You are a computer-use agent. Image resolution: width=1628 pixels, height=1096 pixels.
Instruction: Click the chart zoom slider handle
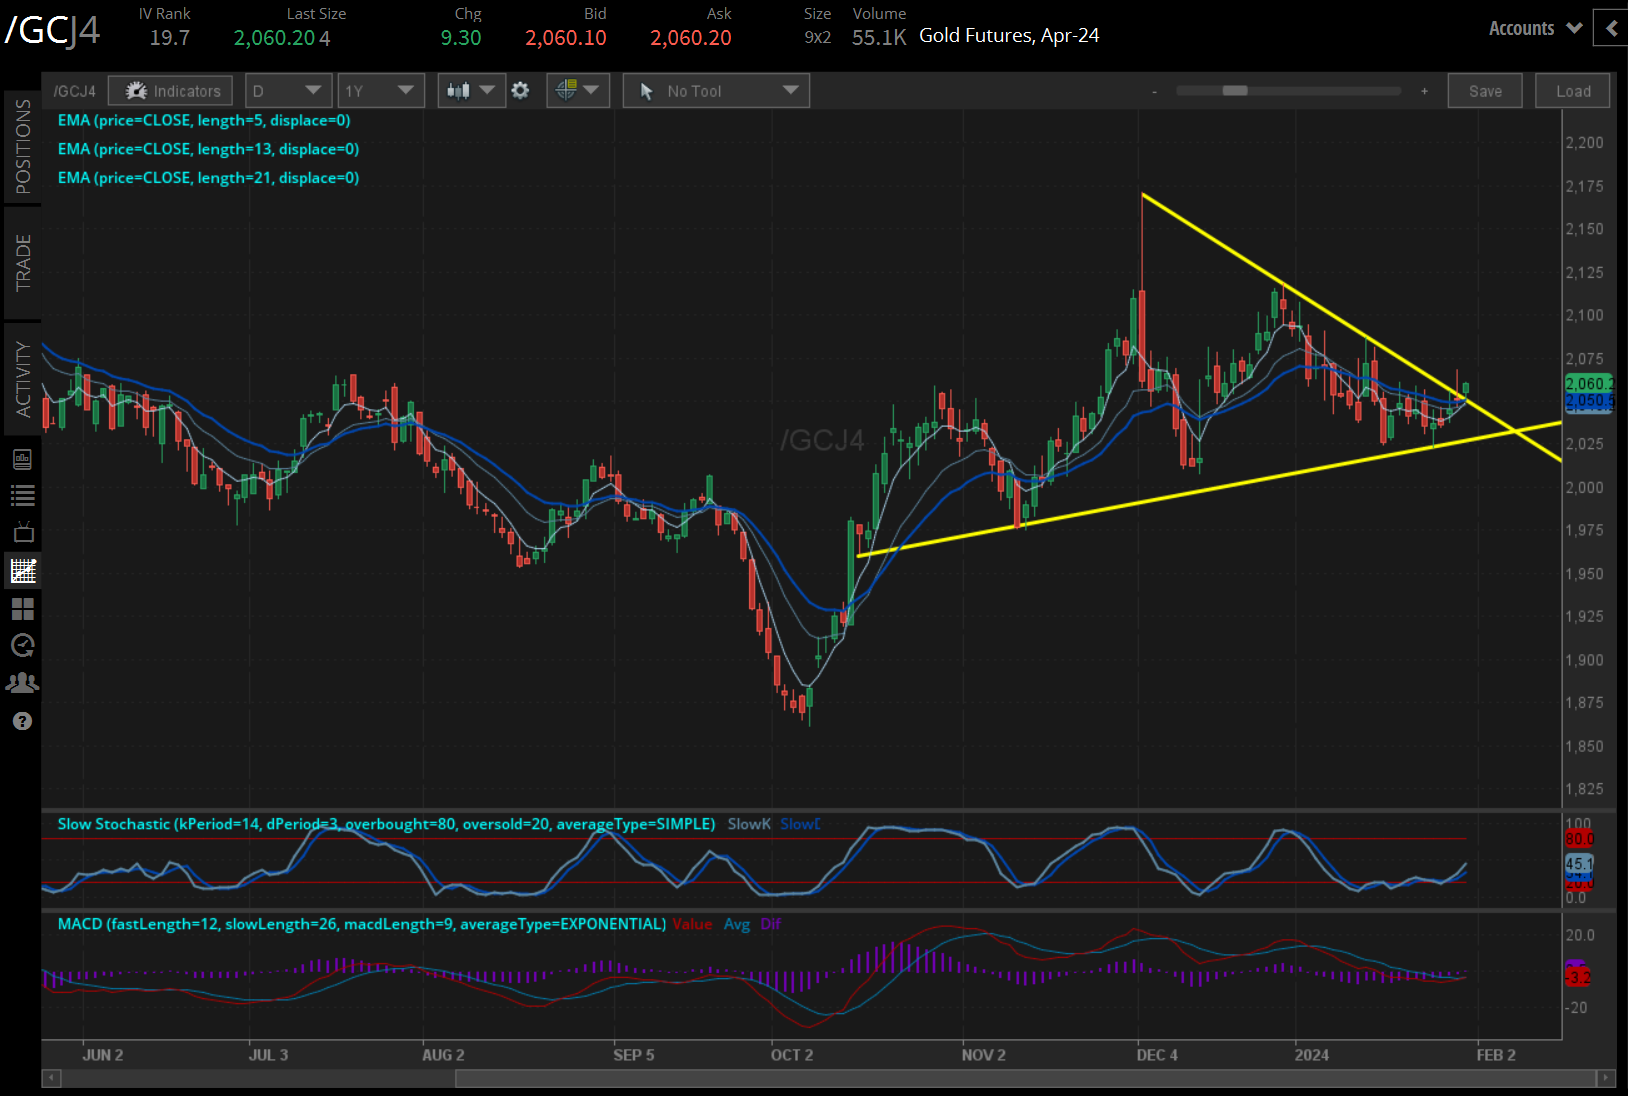point(1235,91)
